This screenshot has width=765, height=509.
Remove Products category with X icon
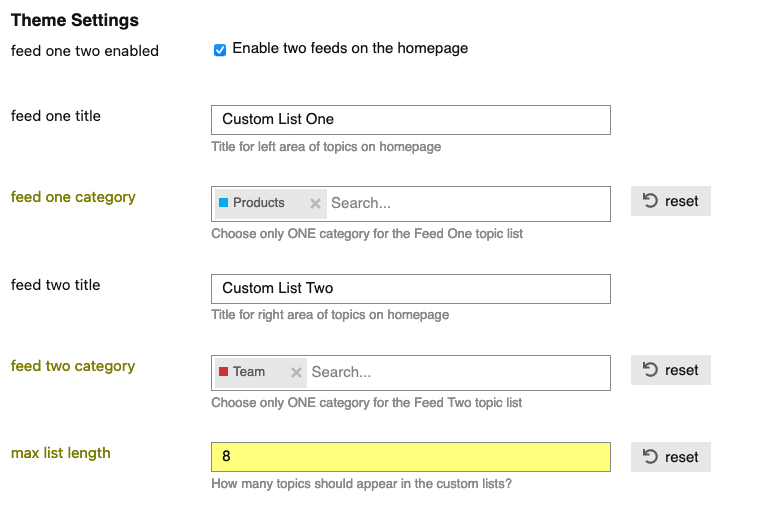(315, 203)
